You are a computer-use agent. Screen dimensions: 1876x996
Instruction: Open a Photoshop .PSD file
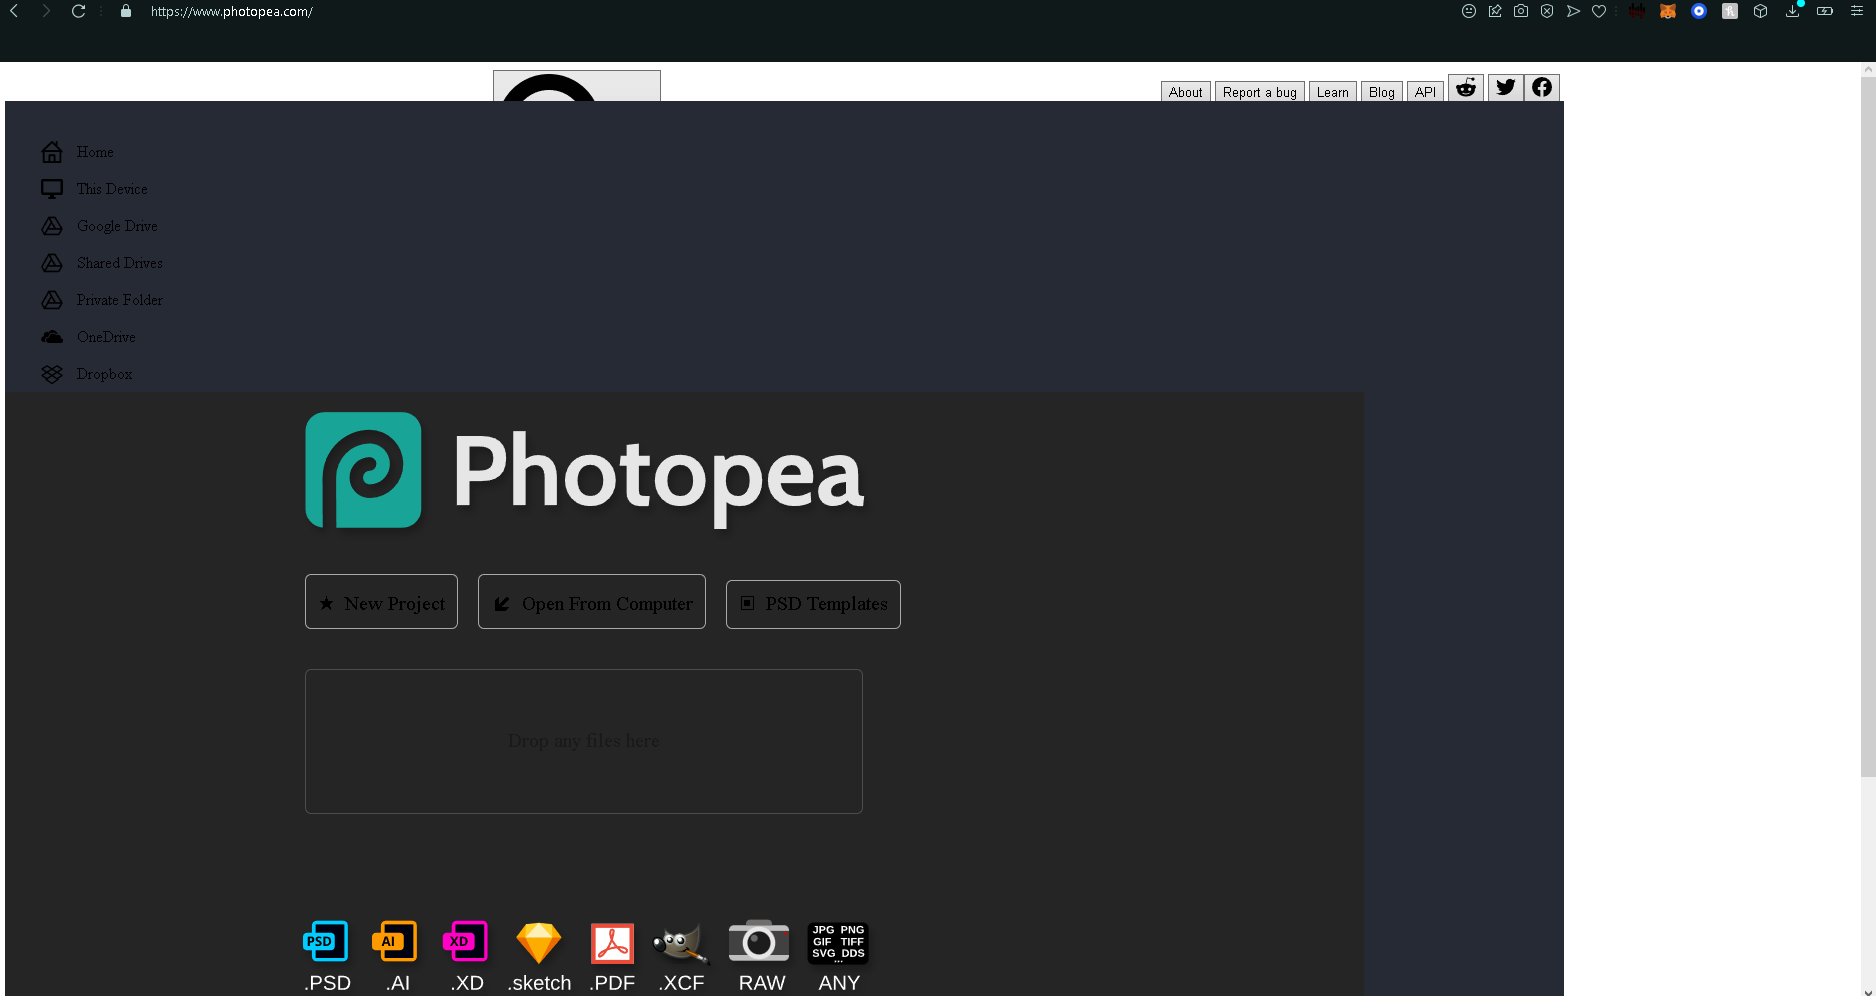[x=325, y=941]
